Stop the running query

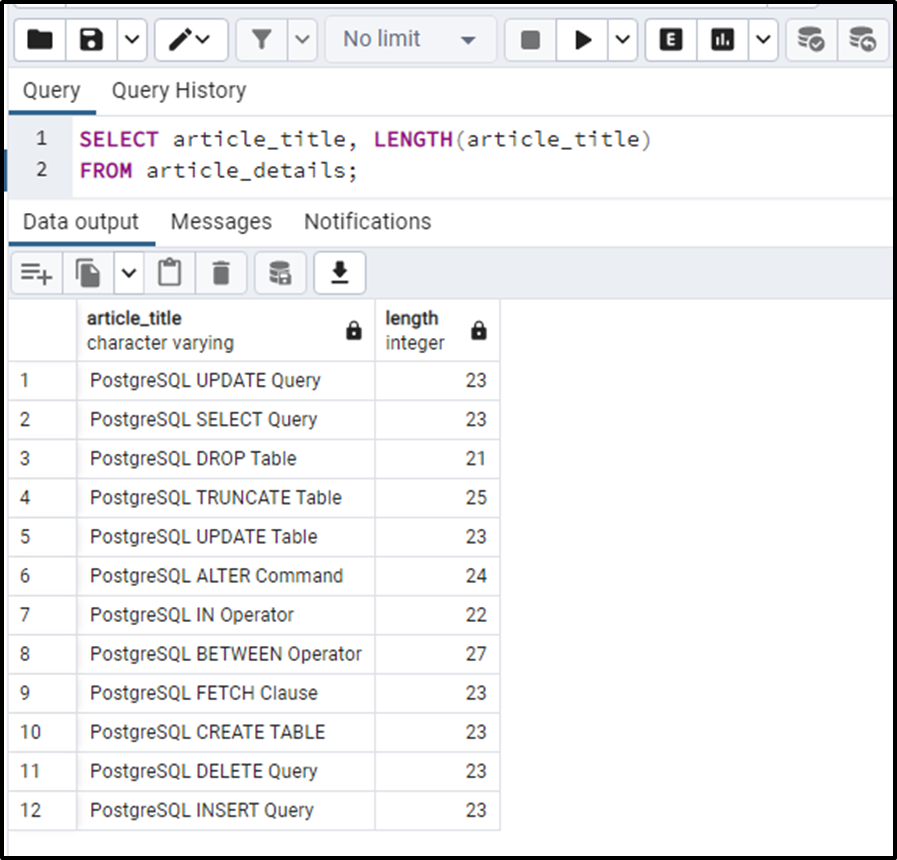tap(530, 40)
